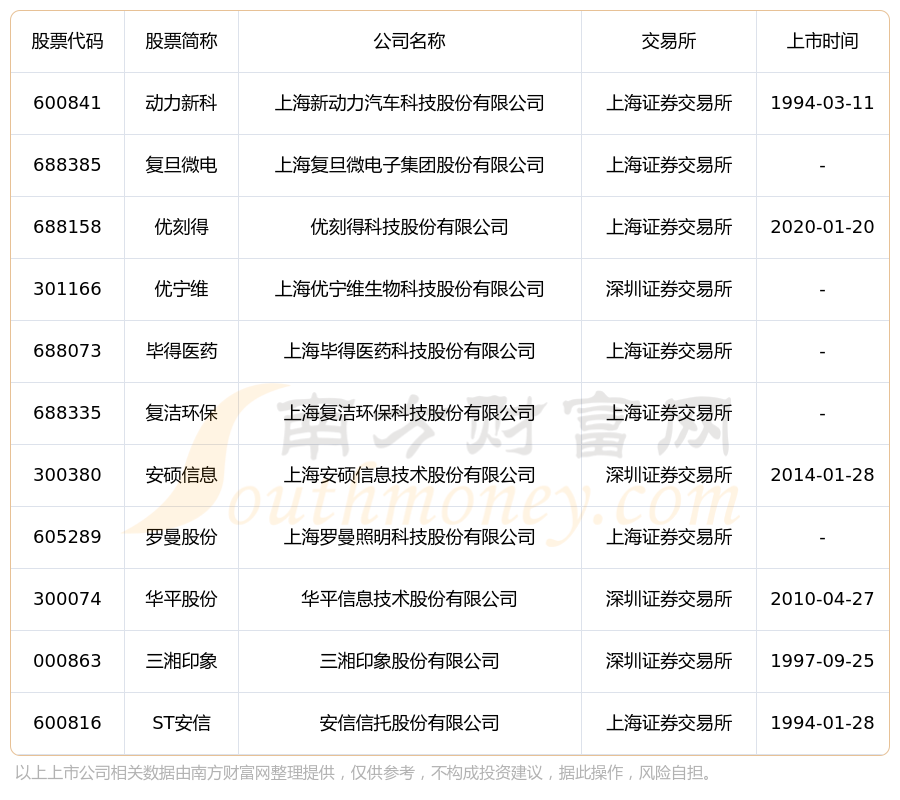900x800 pixels.
Task: Click the 股票简称 column header
Action: (181, 41)
